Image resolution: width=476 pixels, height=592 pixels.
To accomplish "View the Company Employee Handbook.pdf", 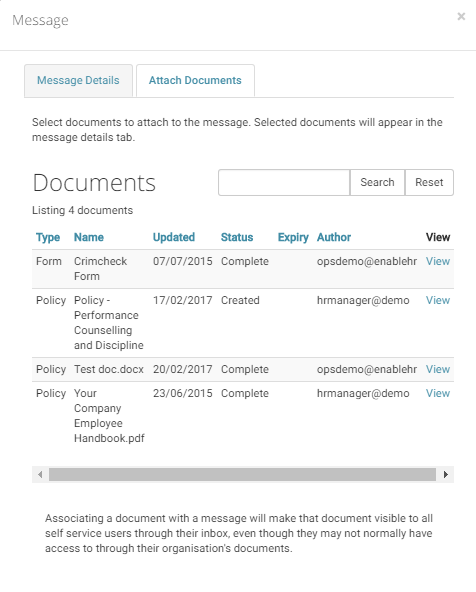I will coord(437,393).
